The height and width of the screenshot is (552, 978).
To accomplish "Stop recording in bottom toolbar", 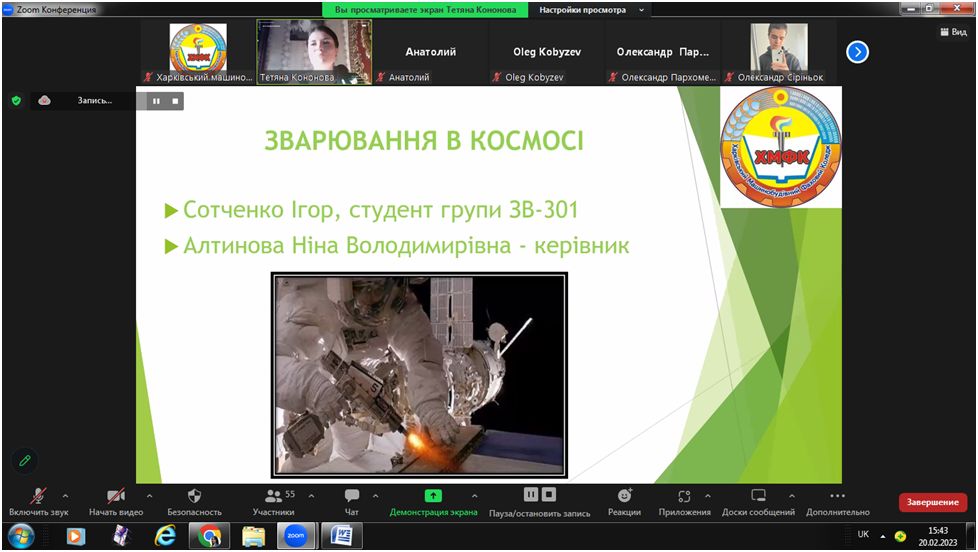I will [x=548, y=495].
